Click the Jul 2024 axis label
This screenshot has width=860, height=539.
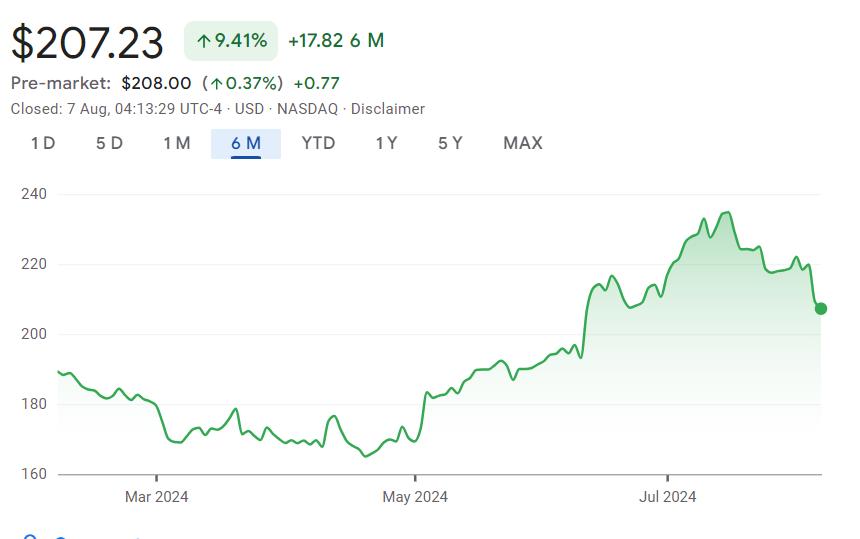coord(667,496)
